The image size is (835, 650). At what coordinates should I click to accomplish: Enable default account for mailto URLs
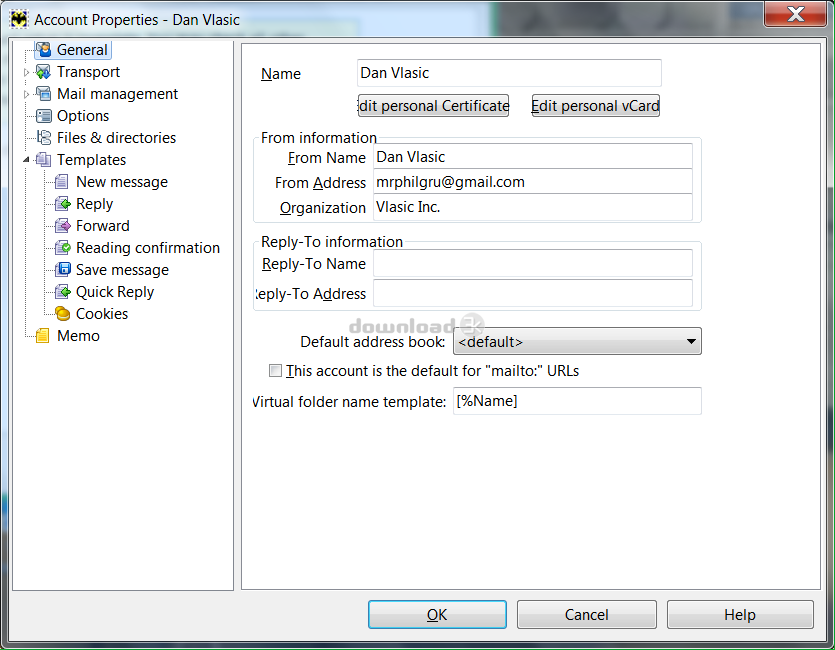click(x=276, y=371)
